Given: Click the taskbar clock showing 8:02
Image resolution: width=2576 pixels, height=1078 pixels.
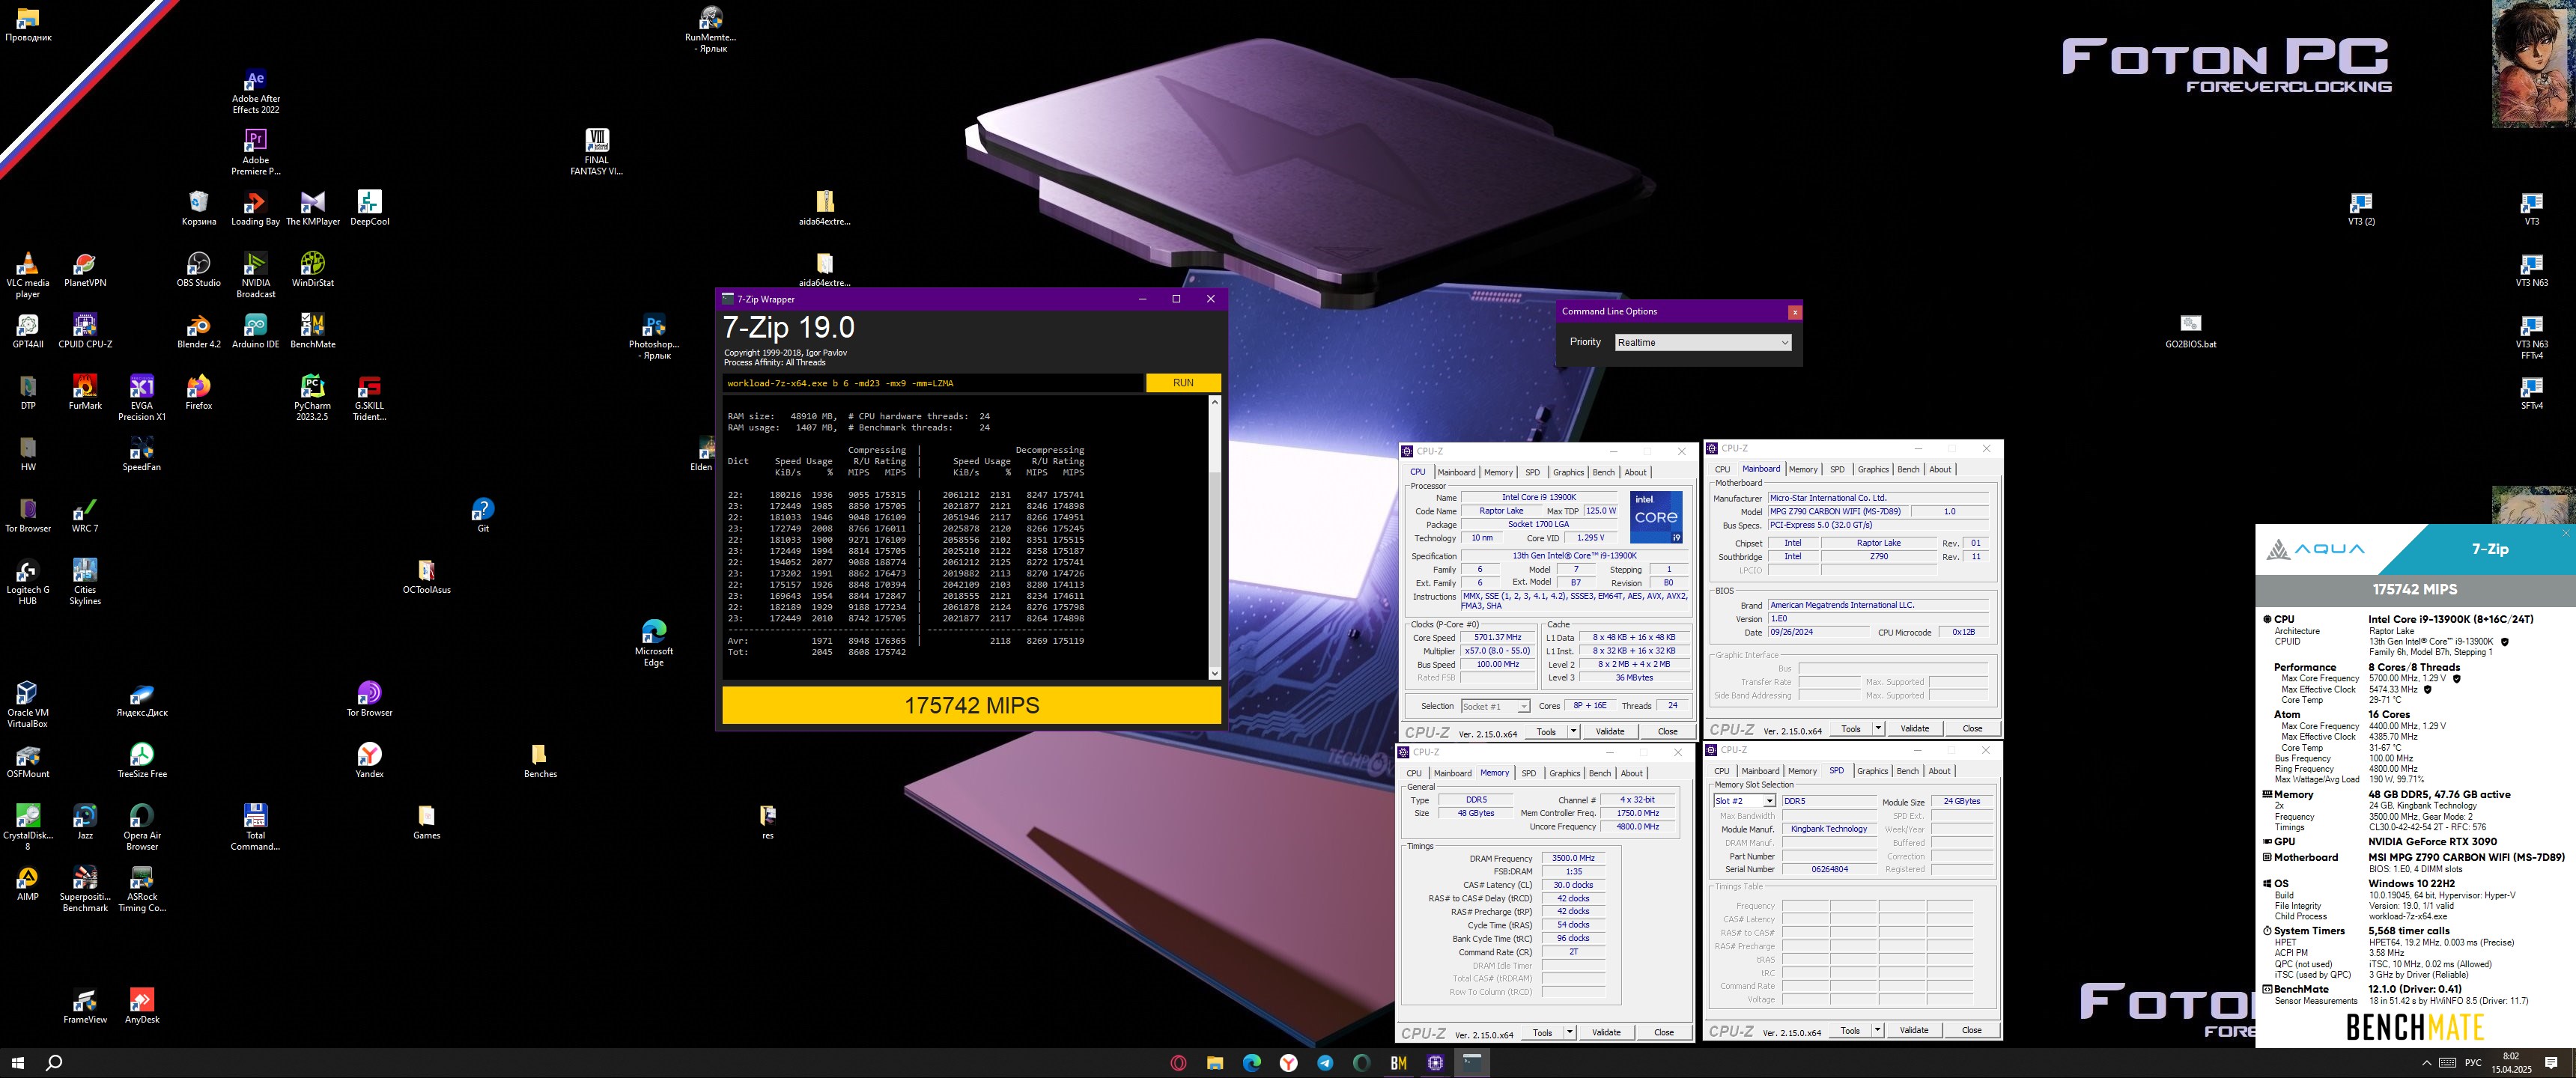Looking at the screenshot, I should click(2510, 1063).
